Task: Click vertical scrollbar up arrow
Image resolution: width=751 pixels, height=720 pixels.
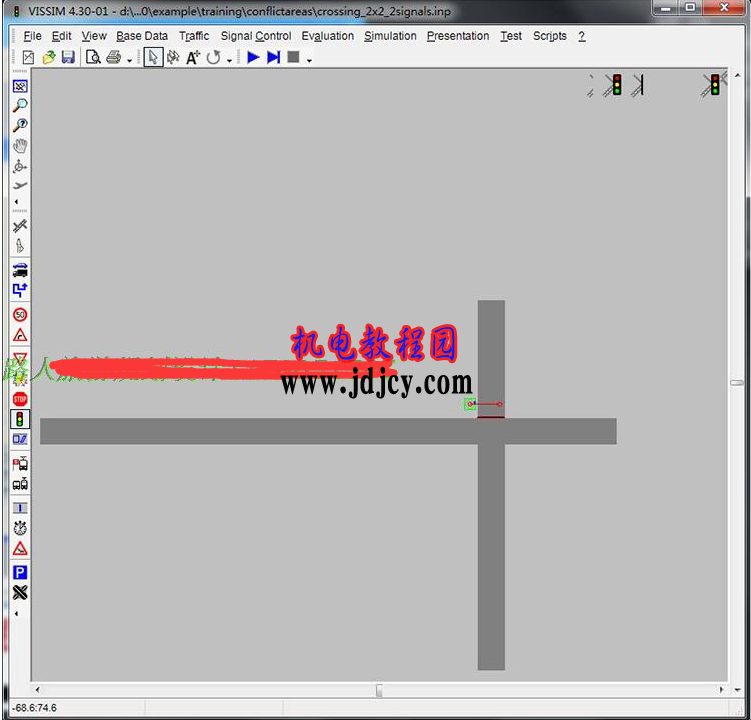Action: pos(737,75)
